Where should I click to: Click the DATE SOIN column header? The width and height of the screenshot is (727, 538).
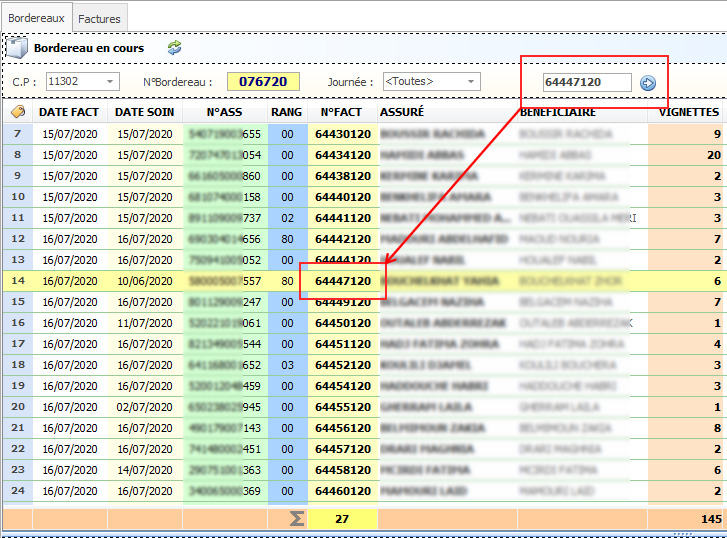point(144,112)
